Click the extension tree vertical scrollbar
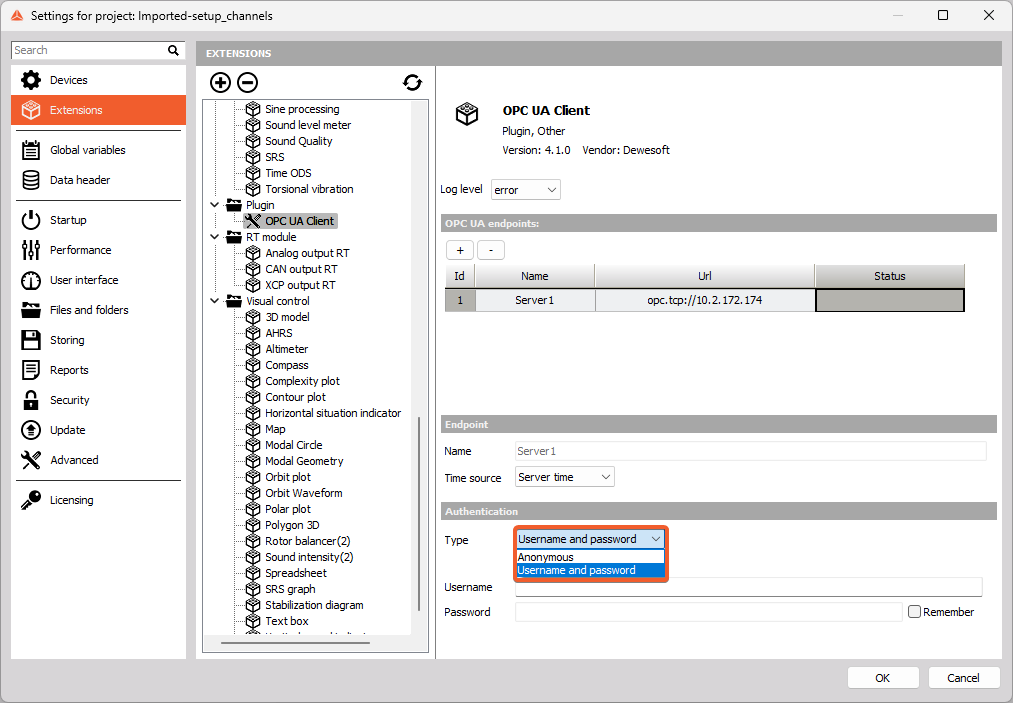 point(419,514)
